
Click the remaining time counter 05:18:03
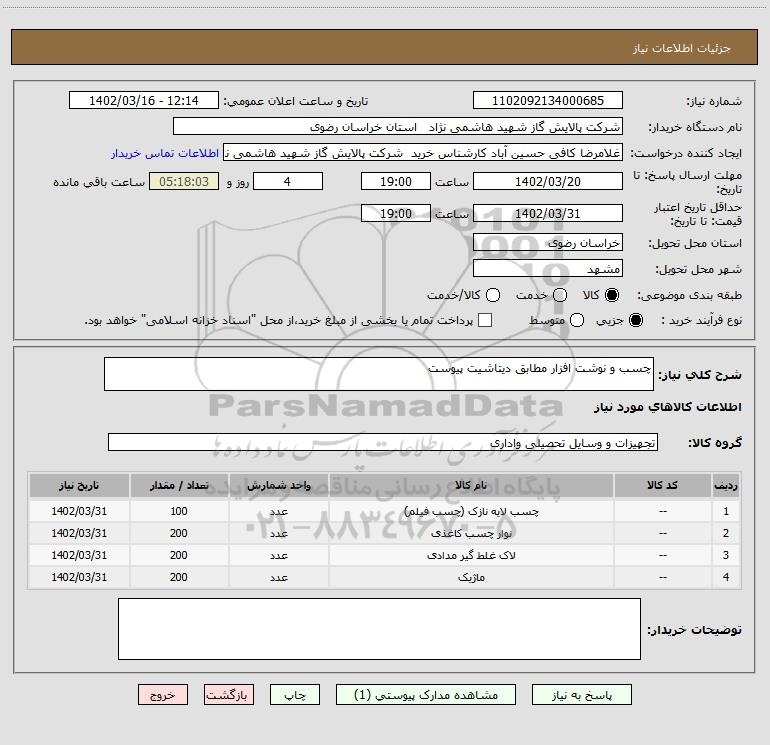184,182
